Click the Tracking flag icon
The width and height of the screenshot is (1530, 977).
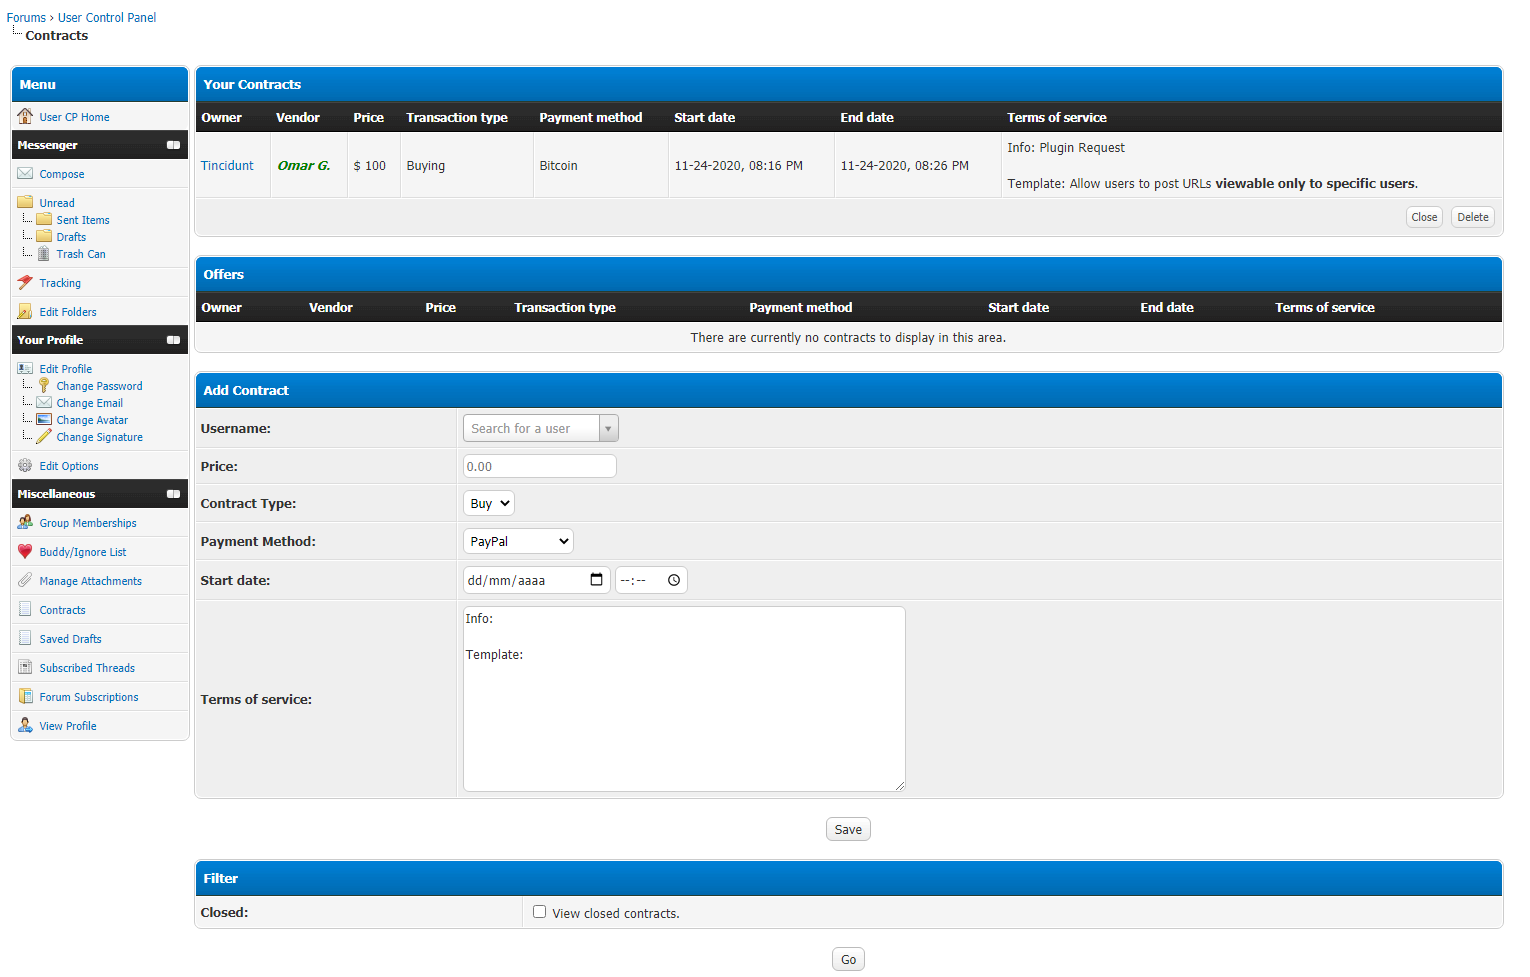(x=25, y=283)
